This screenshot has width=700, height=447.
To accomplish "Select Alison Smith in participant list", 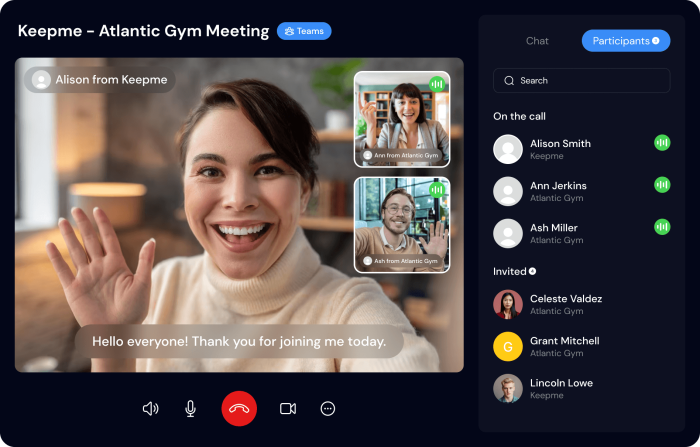I will pos(582,149).
